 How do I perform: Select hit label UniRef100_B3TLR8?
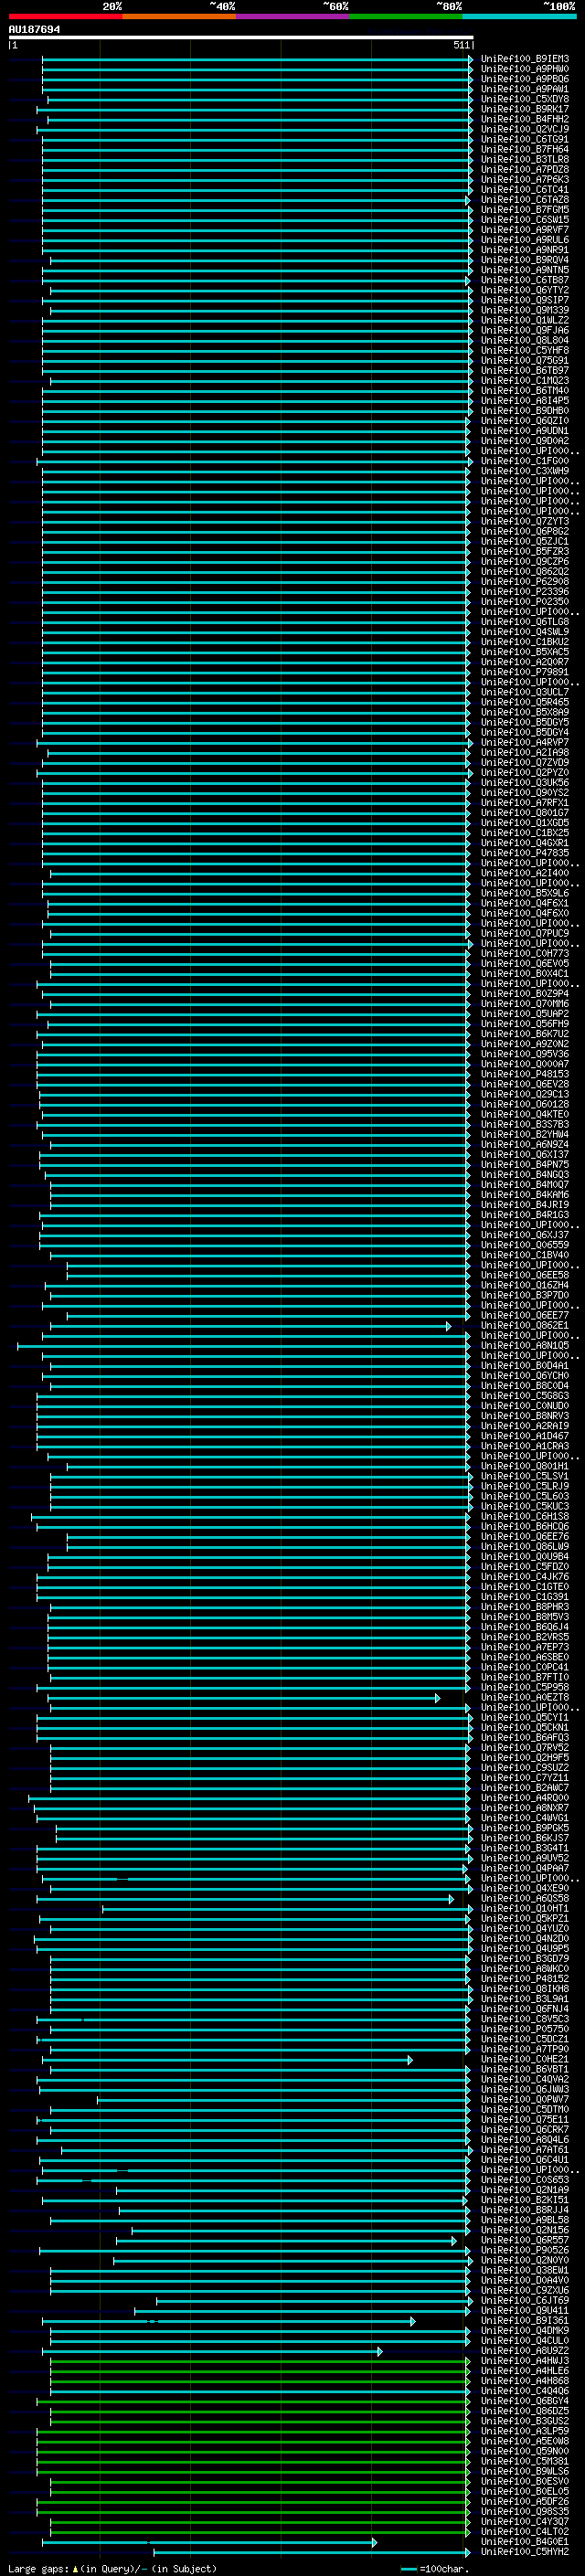pos(524,159)
